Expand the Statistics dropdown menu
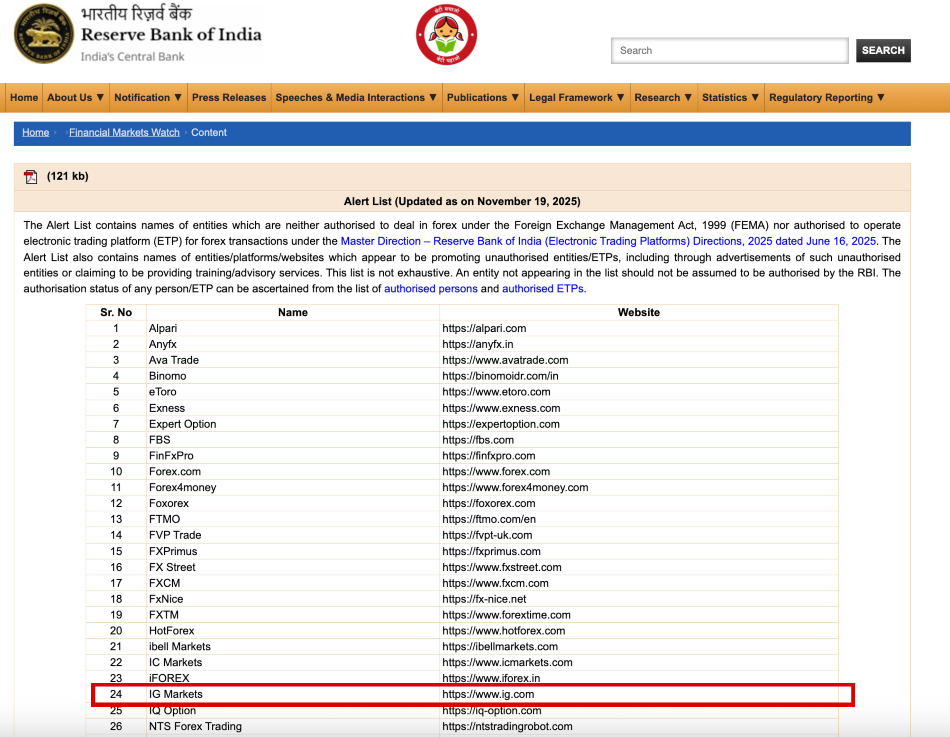 730,98
